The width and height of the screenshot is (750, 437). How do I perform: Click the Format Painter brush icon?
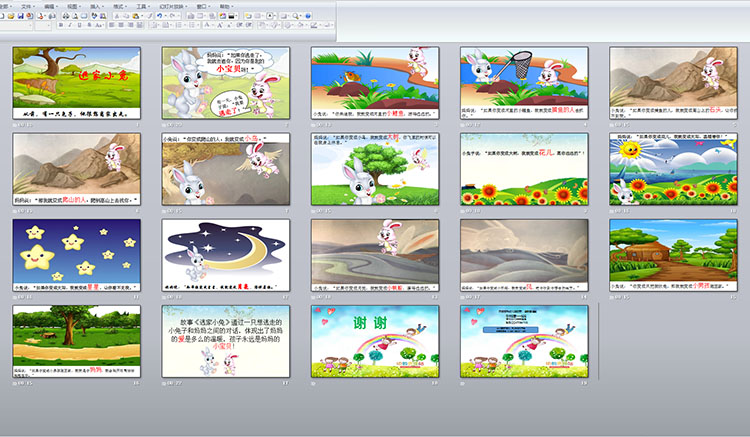tap(150, 16)
